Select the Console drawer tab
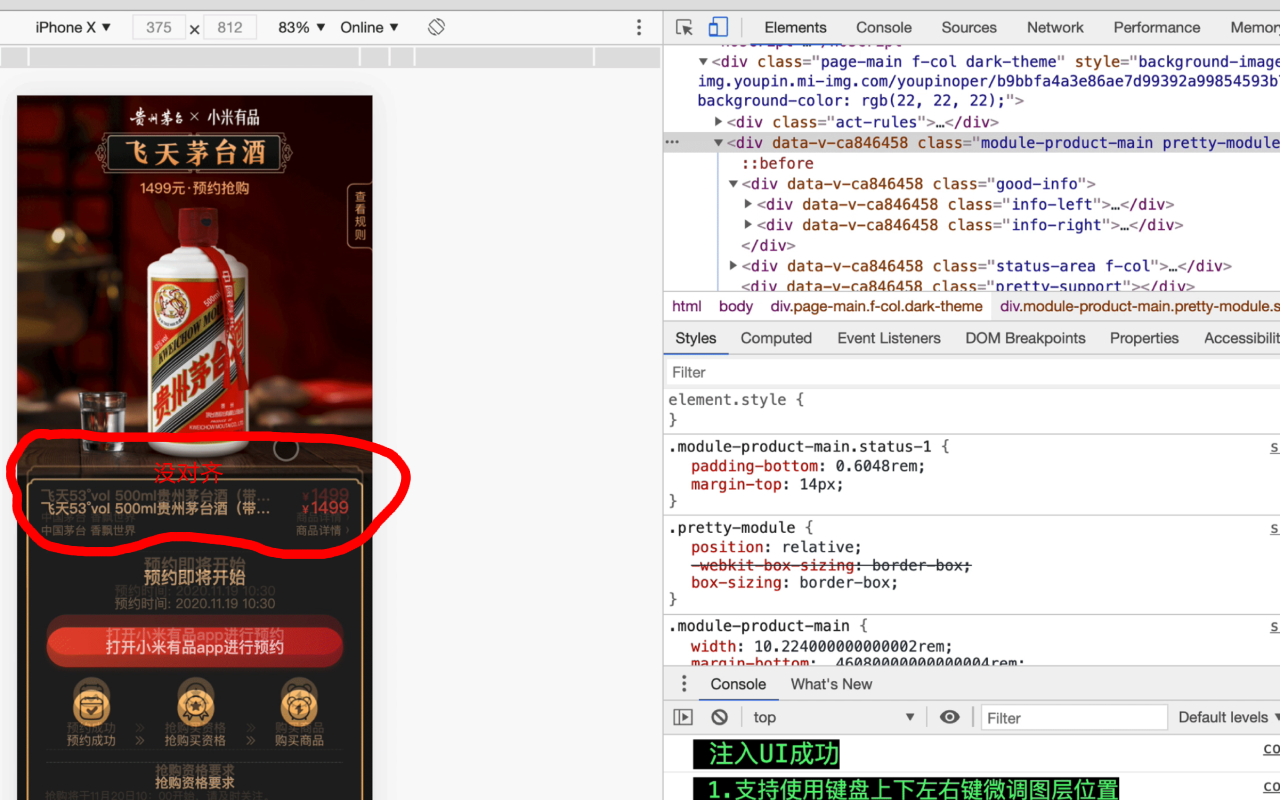 (738, 684)
